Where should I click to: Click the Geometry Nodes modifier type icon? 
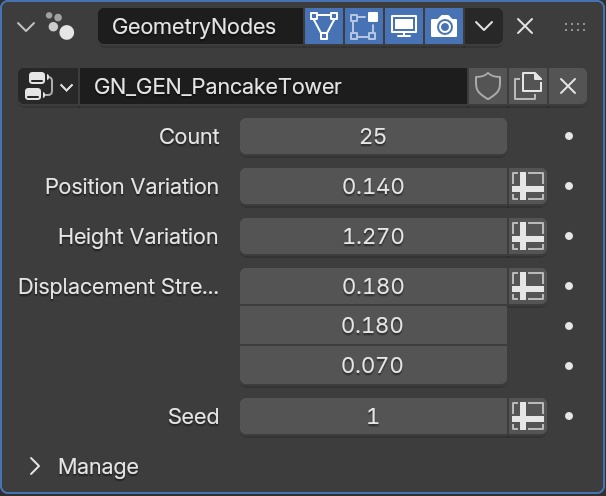[58, 27]
